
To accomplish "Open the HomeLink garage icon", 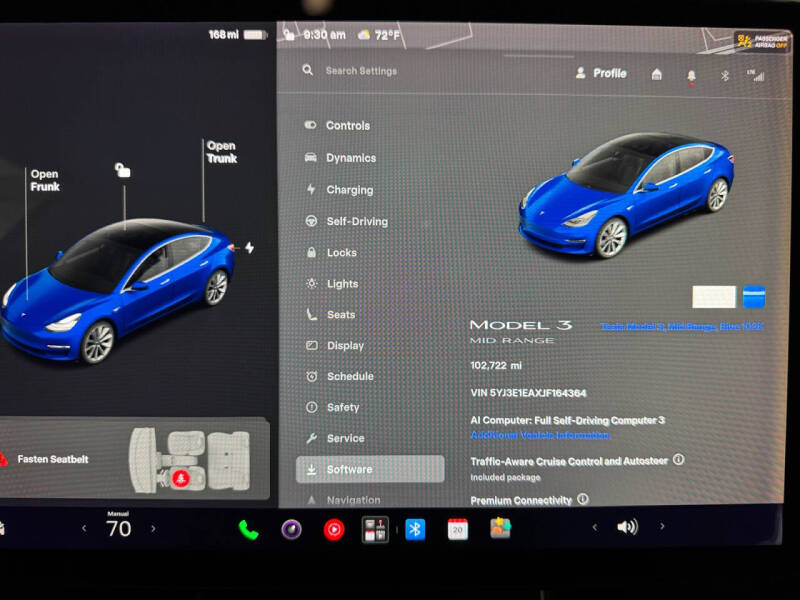I will [657, 74].
